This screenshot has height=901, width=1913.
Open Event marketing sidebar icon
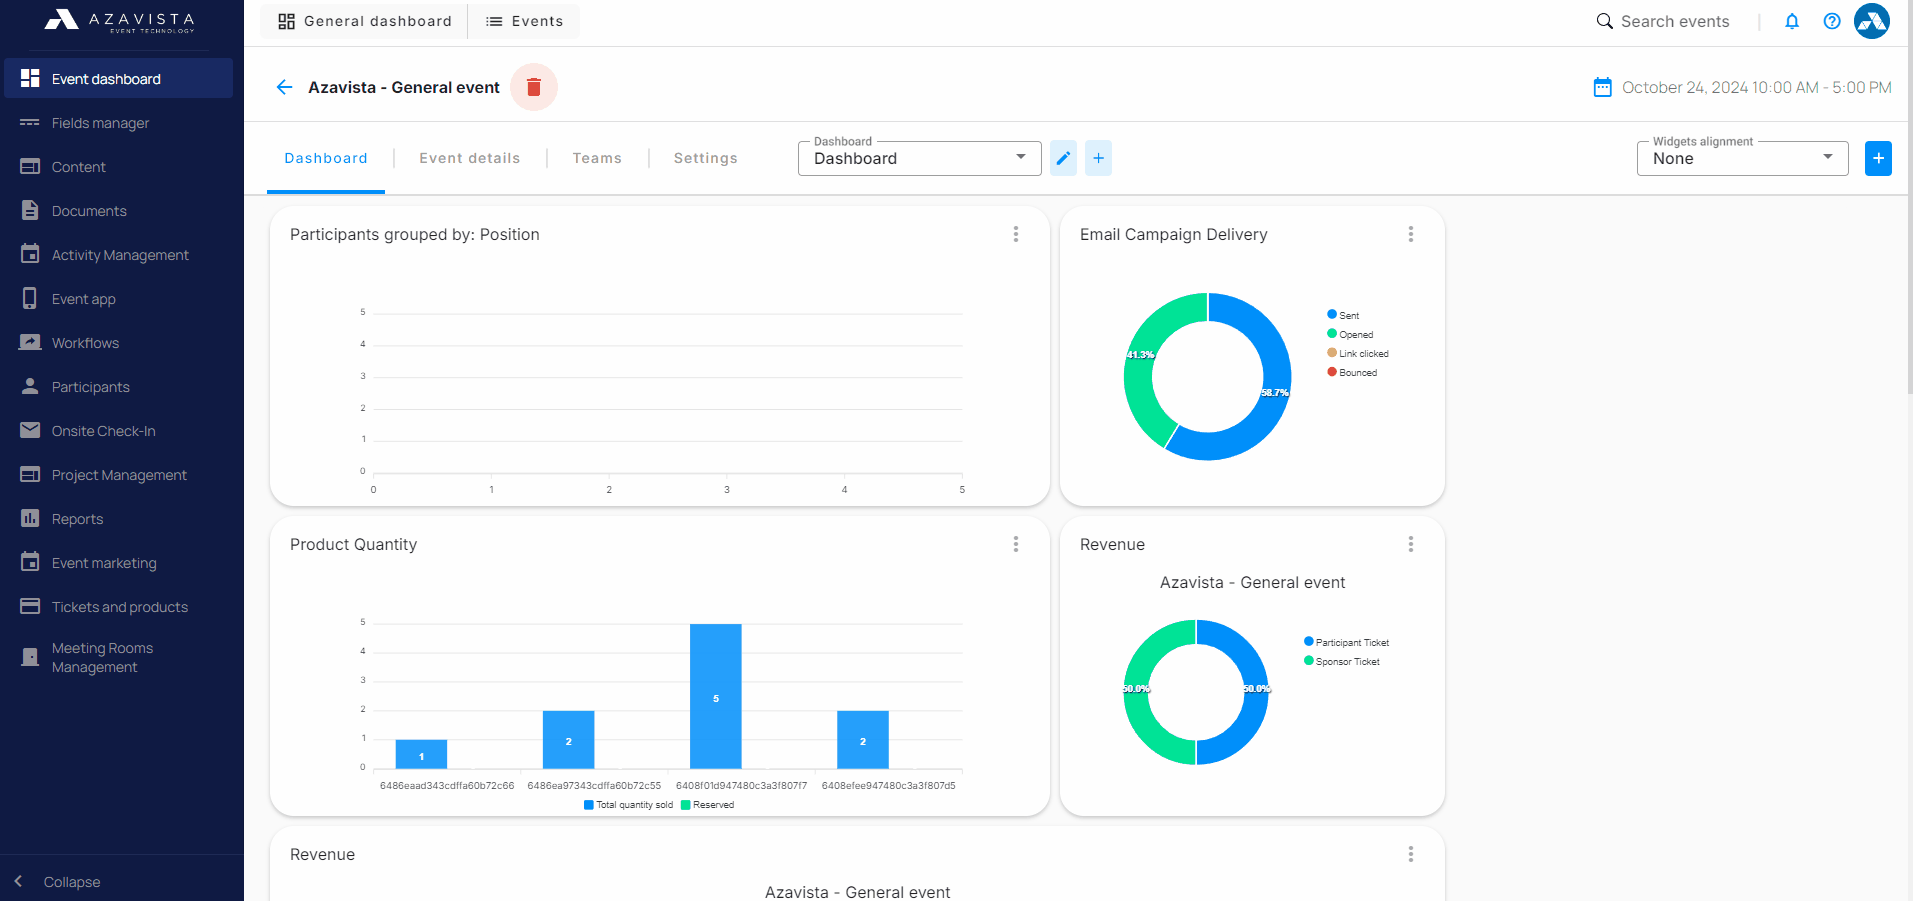click(30, 562)
